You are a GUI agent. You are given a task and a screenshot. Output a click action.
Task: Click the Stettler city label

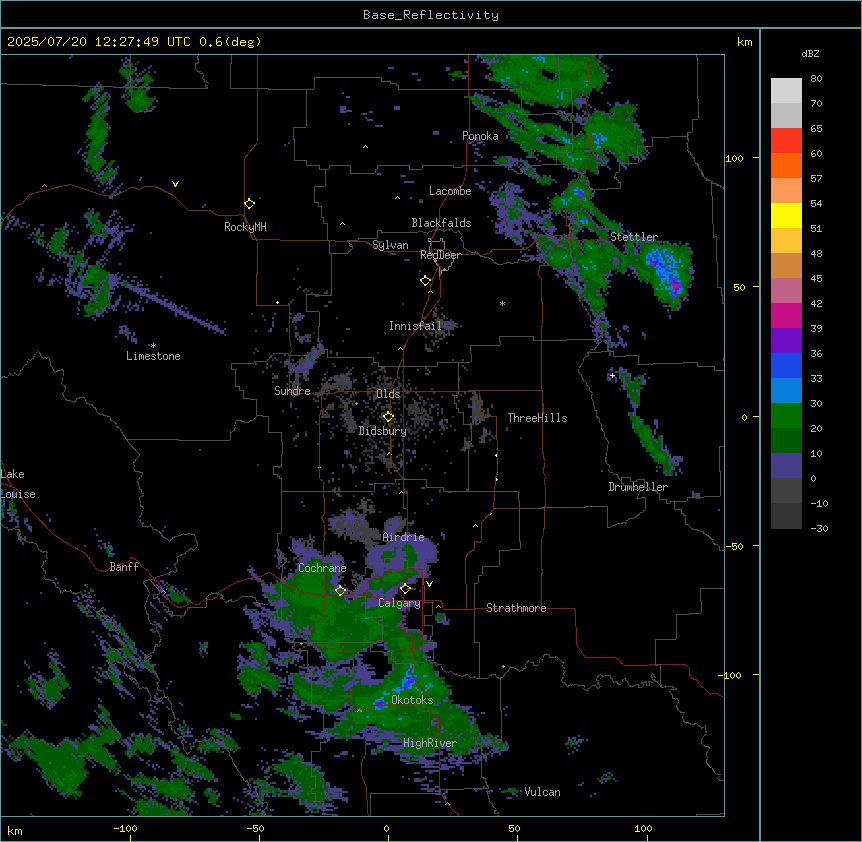point(634,237)
